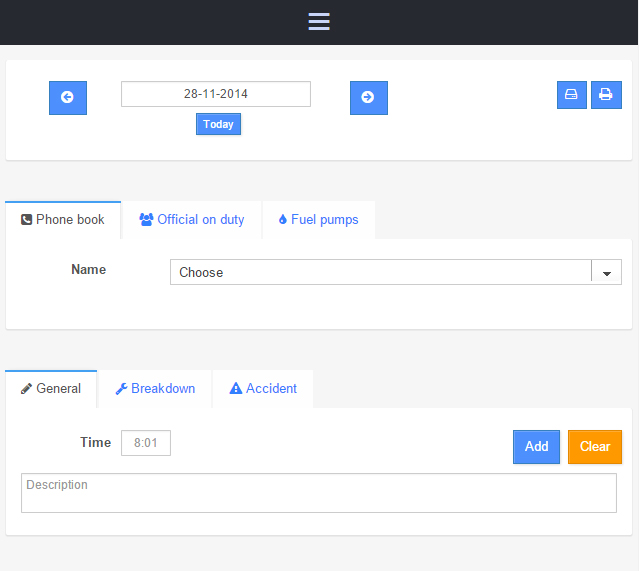The image size is (639, 571).
Task: Switch to the Phone book tab
Action: [63, 220]
